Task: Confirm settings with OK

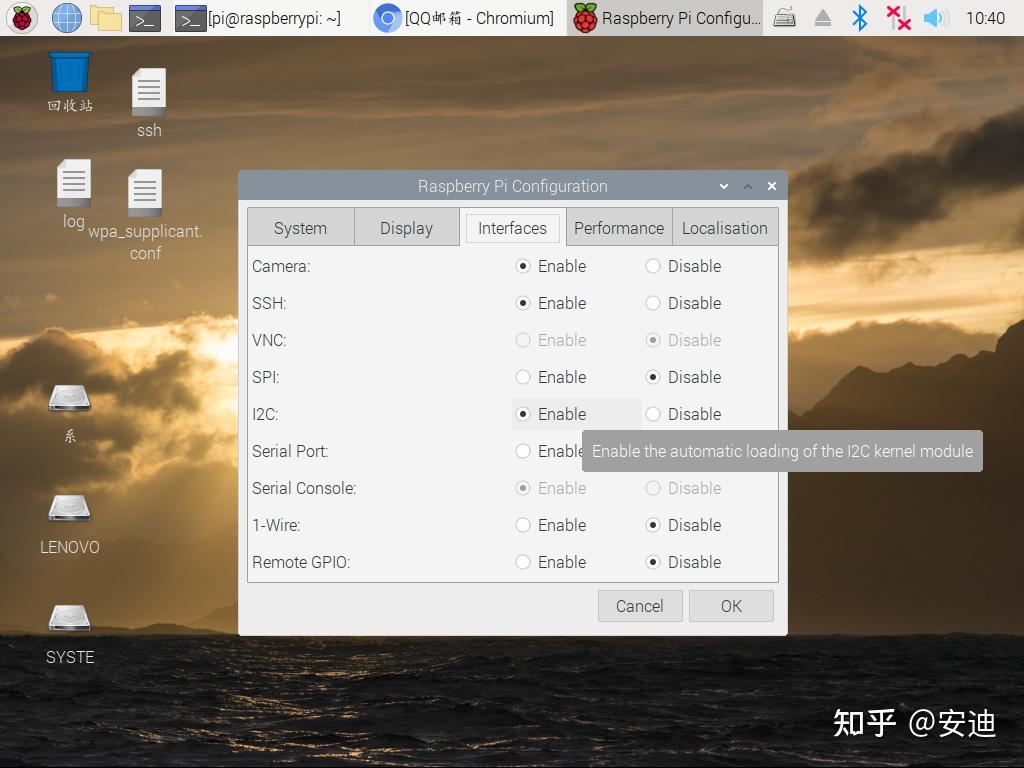Action: [731, 606]
